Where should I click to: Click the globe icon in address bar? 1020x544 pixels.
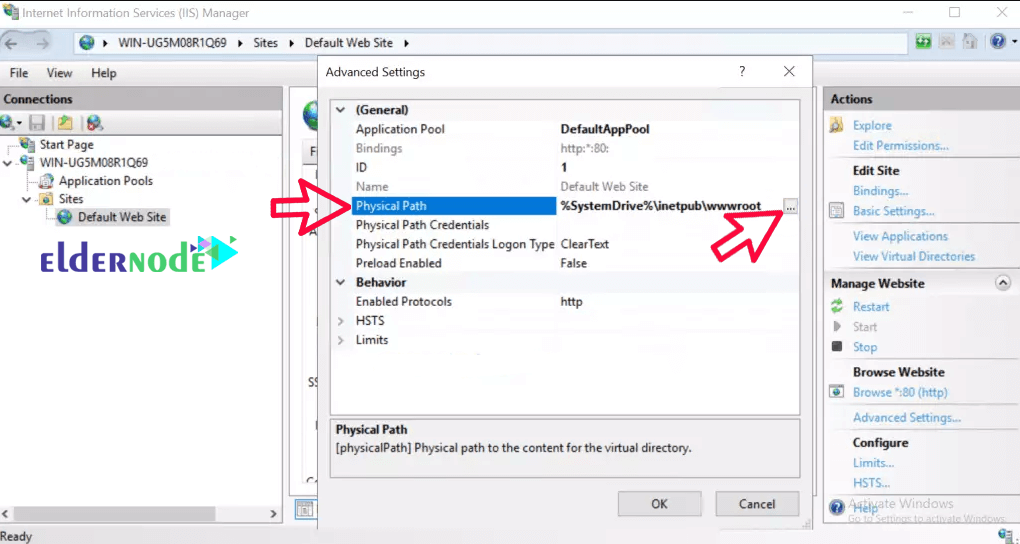pos(87,43)
